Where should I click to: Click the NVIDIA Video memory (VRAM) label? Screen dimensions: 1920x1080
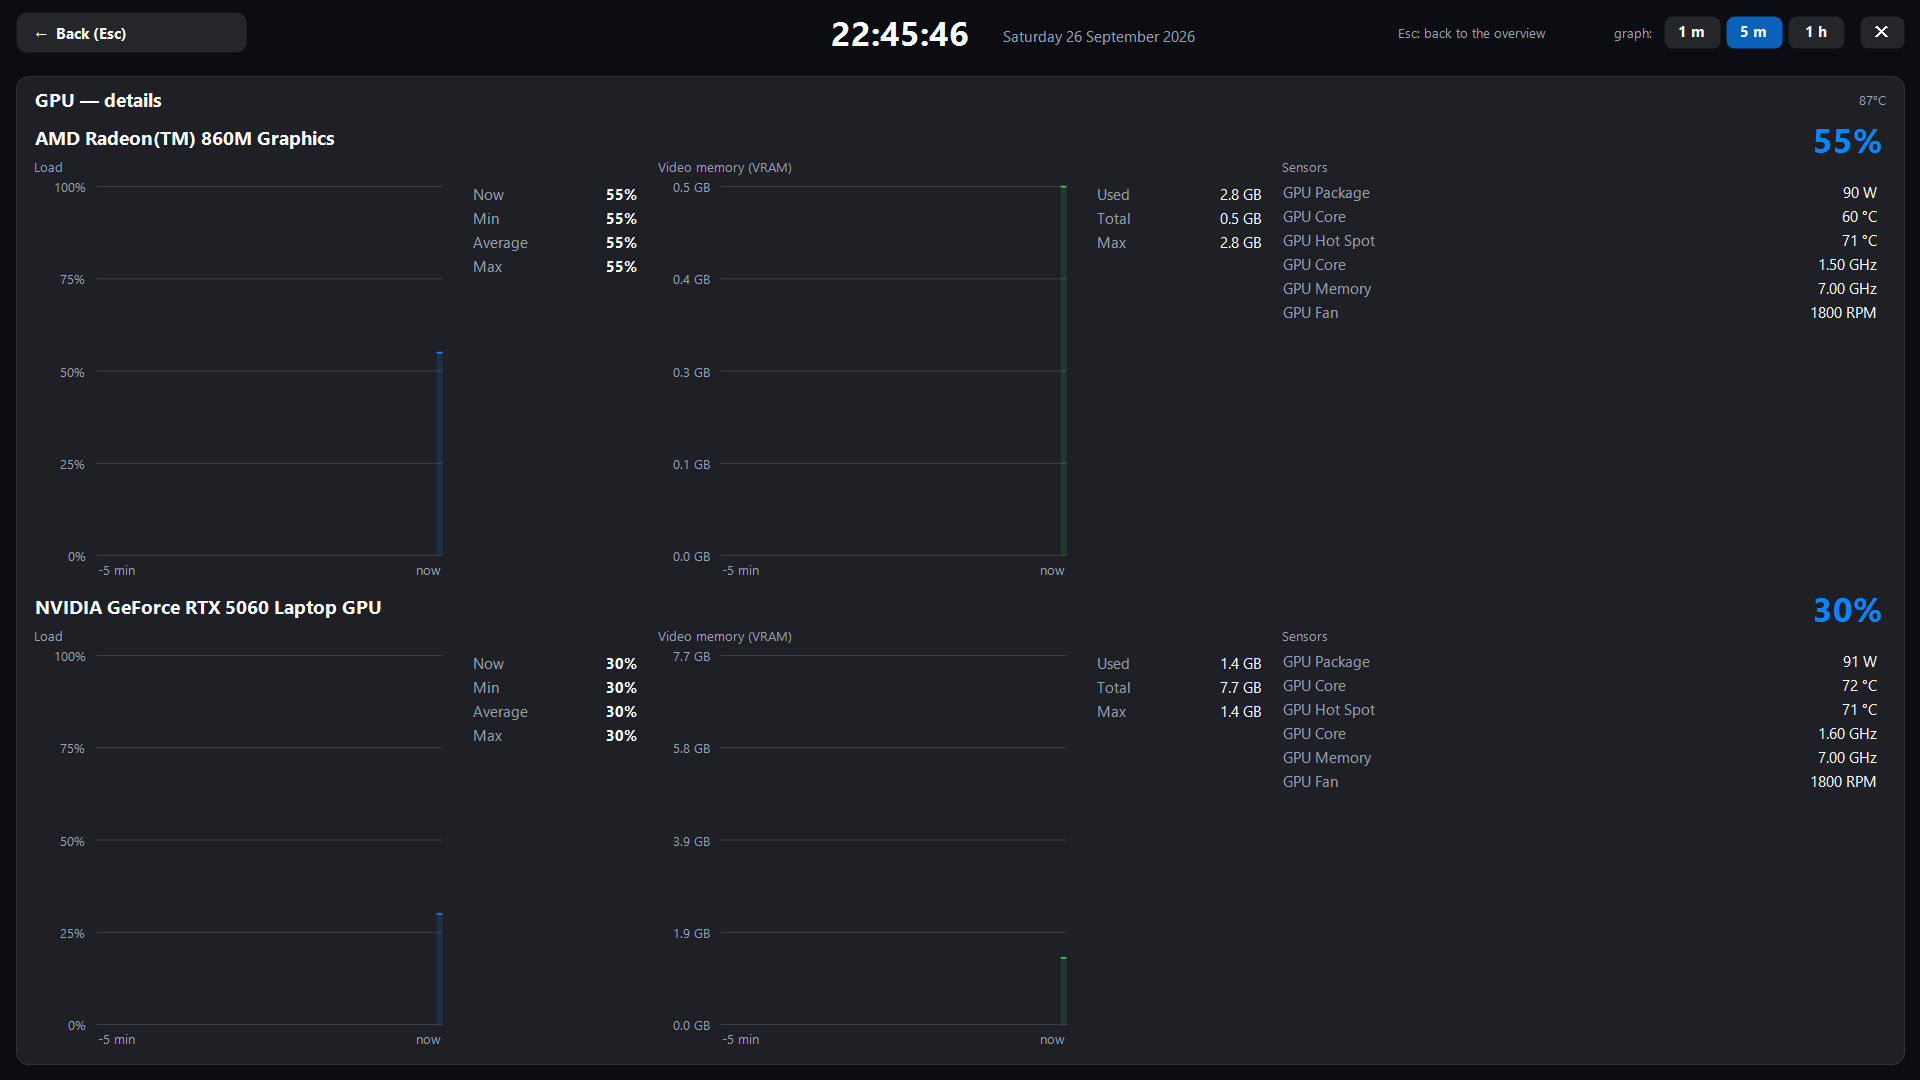click(x=725, y=637)
